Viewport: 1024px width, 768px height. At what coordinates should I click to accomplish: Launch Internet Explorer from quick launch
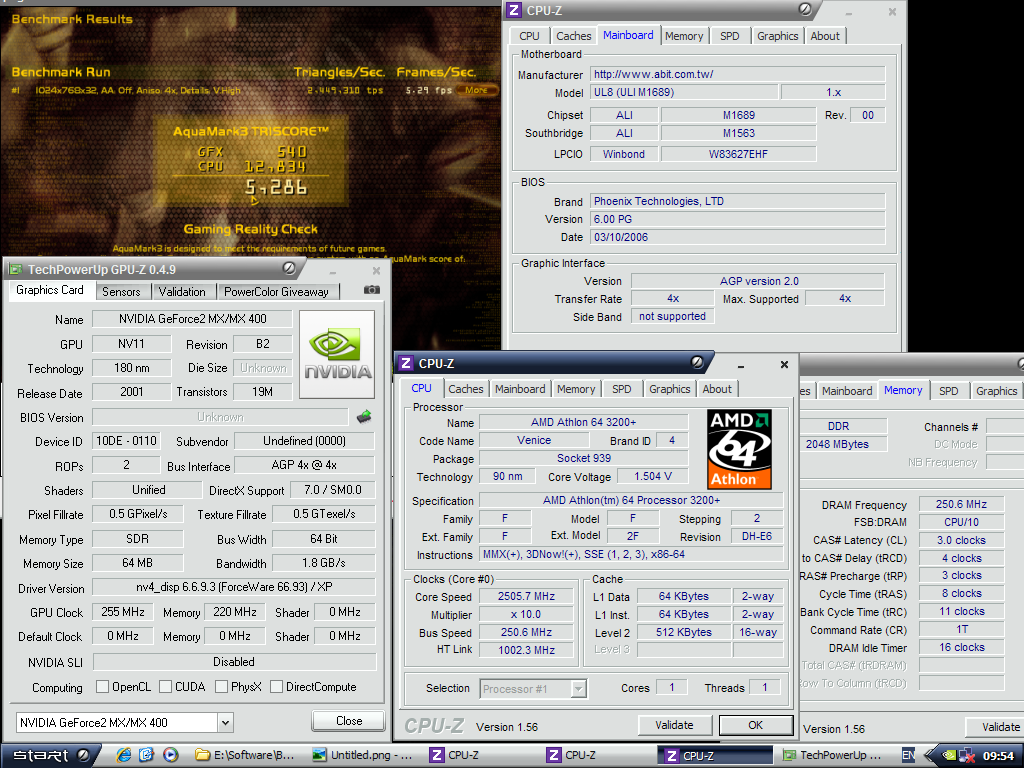pyautogui.click(x=123, y=755)
